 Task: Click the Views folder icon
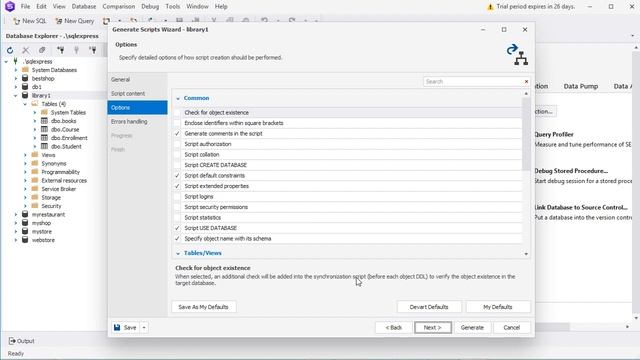[x=35, y=155]
